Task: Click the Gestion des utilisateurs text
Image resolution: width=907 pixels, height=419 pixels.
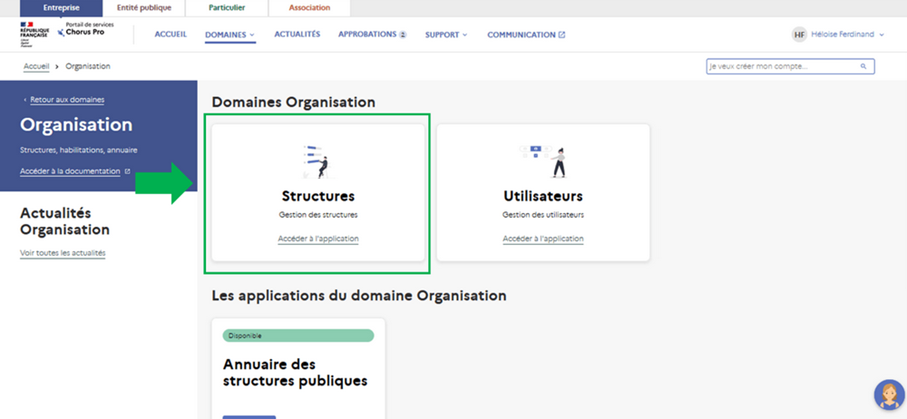Action: 543,215
